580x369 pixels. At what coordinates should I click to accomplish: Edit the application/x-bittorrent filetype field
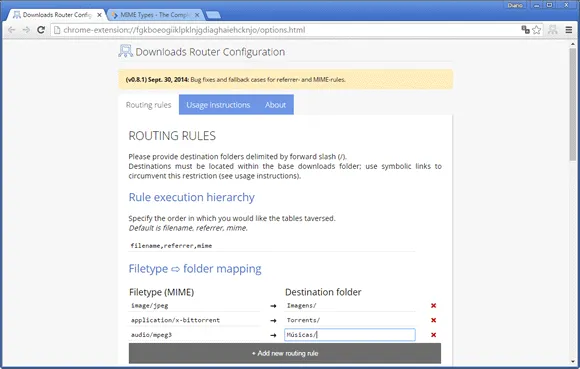click(195, 320)
